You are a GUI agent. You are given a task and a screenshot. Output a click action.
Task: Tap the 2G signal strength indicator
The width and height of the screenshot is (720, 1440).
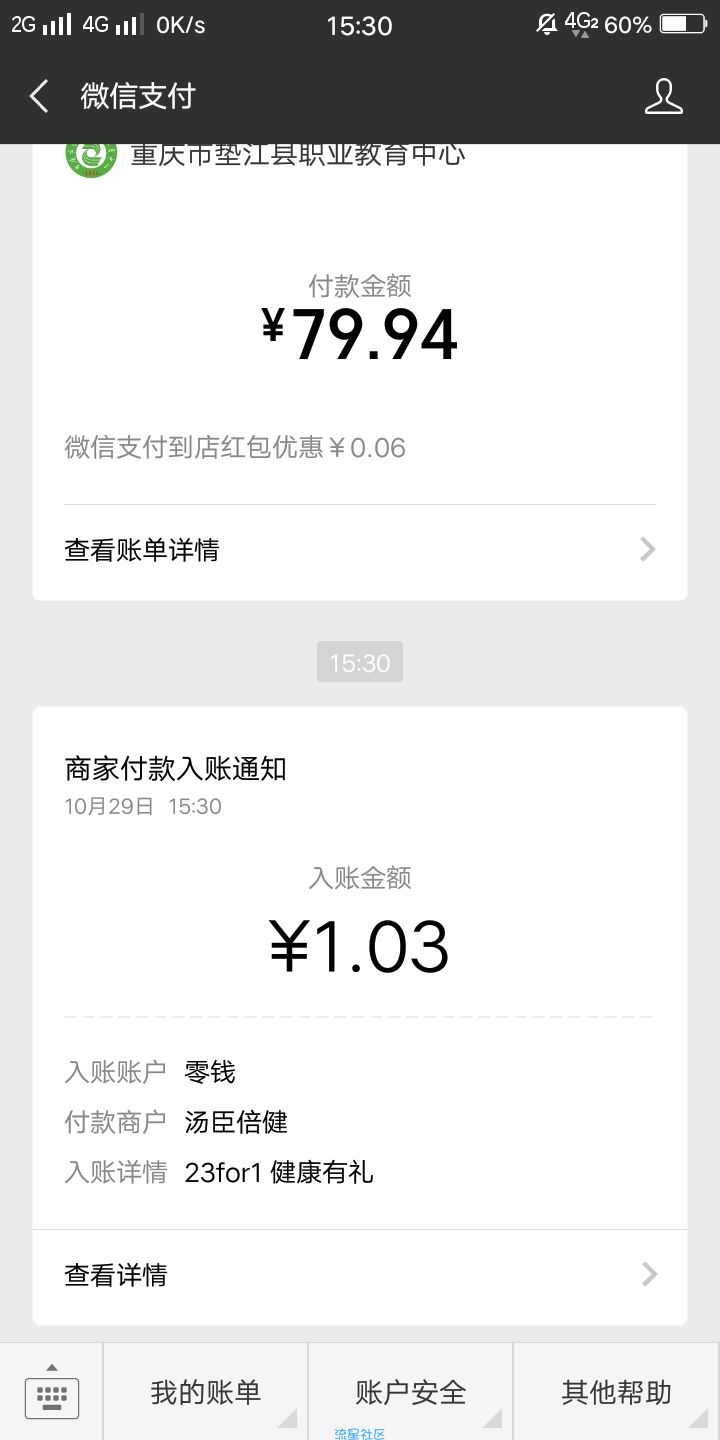(42, 25)
